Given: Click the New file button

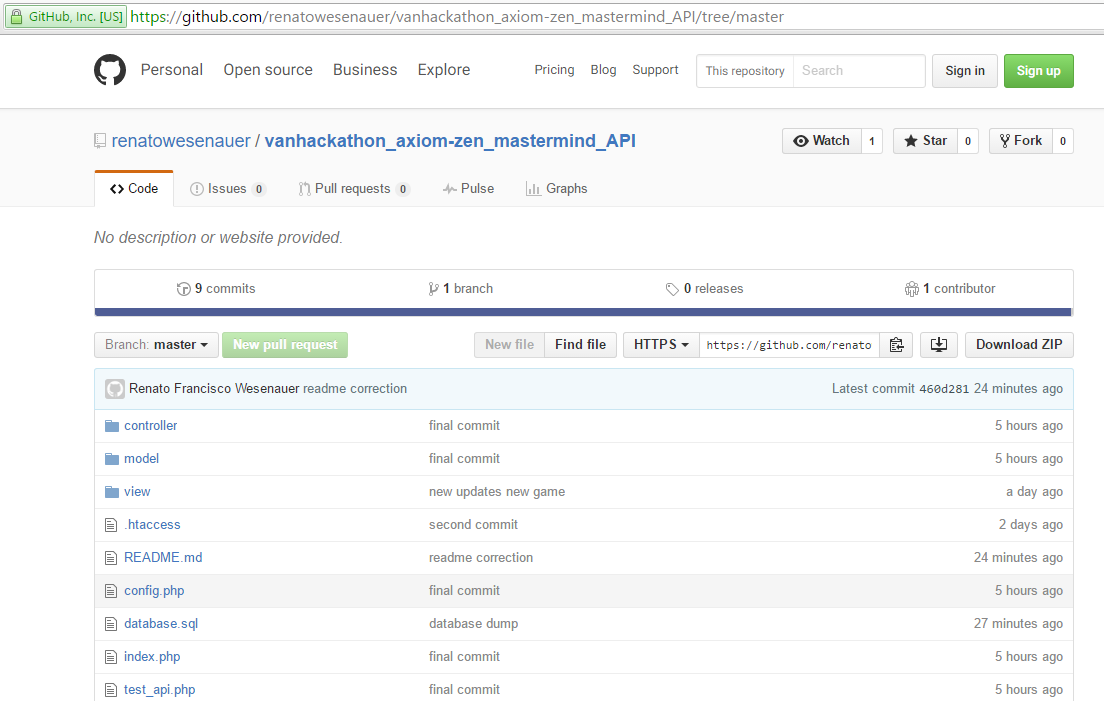Looking at the screenshot, I should point(510,345).
